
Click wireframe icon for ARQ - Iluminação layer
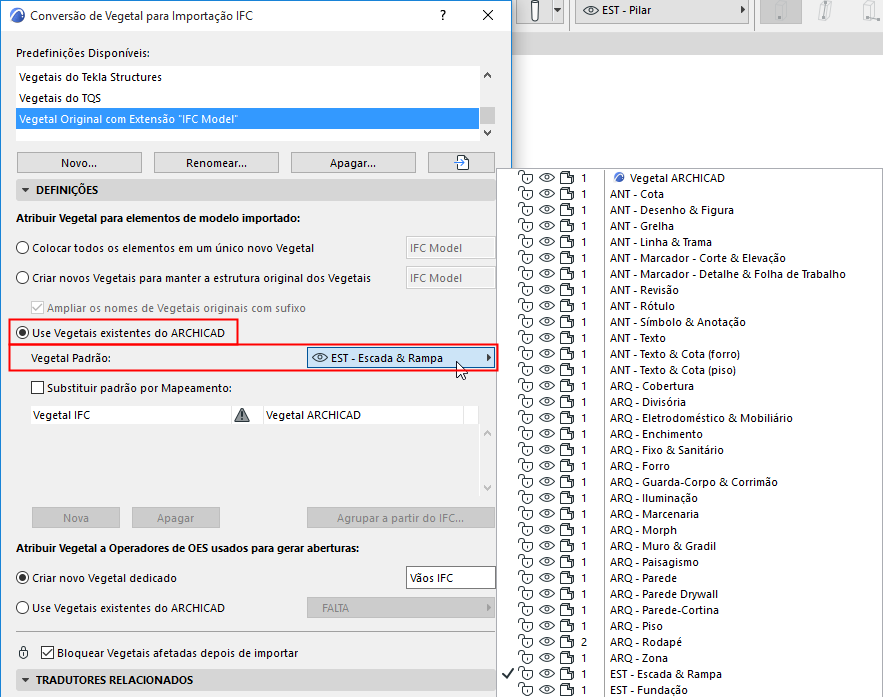tap(567, 498)
